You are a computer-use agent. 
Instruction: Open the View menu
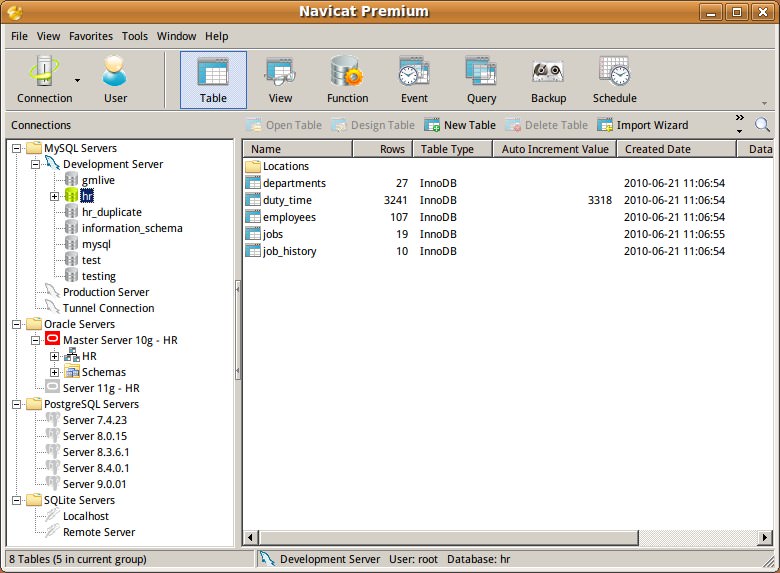coord(48,36)
